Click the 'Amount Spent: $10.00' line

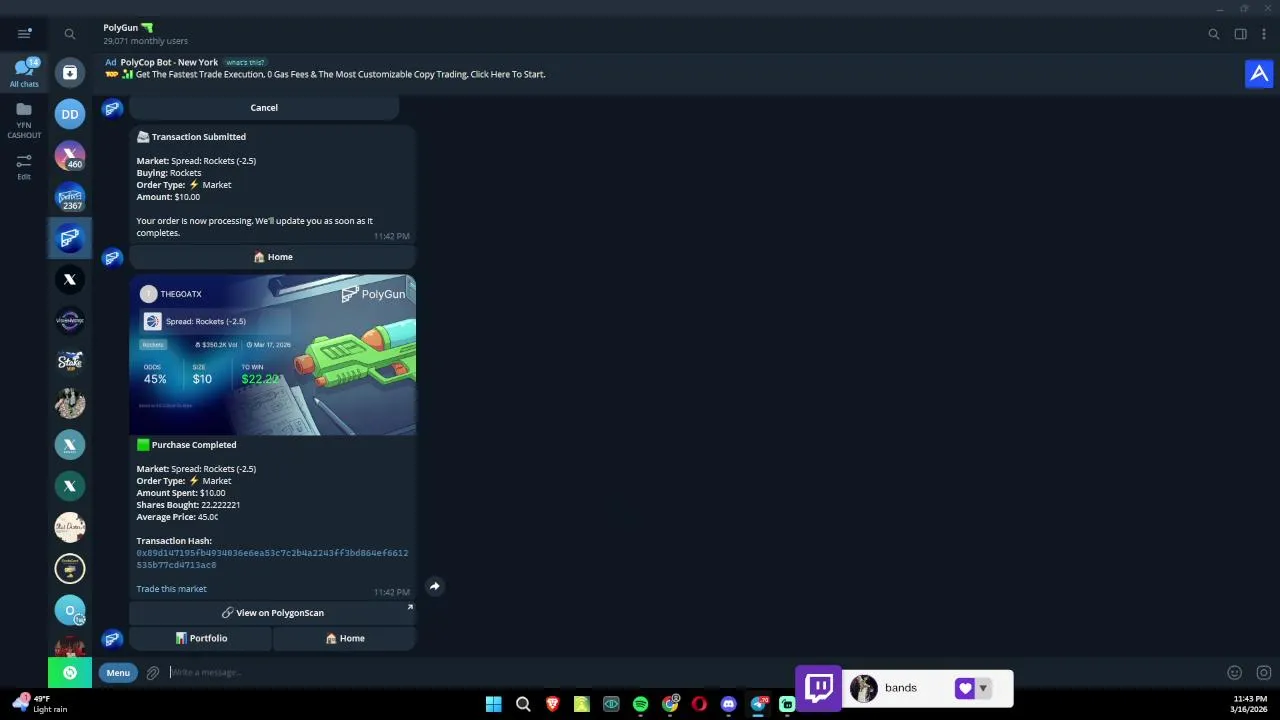[x=181, y=493]
